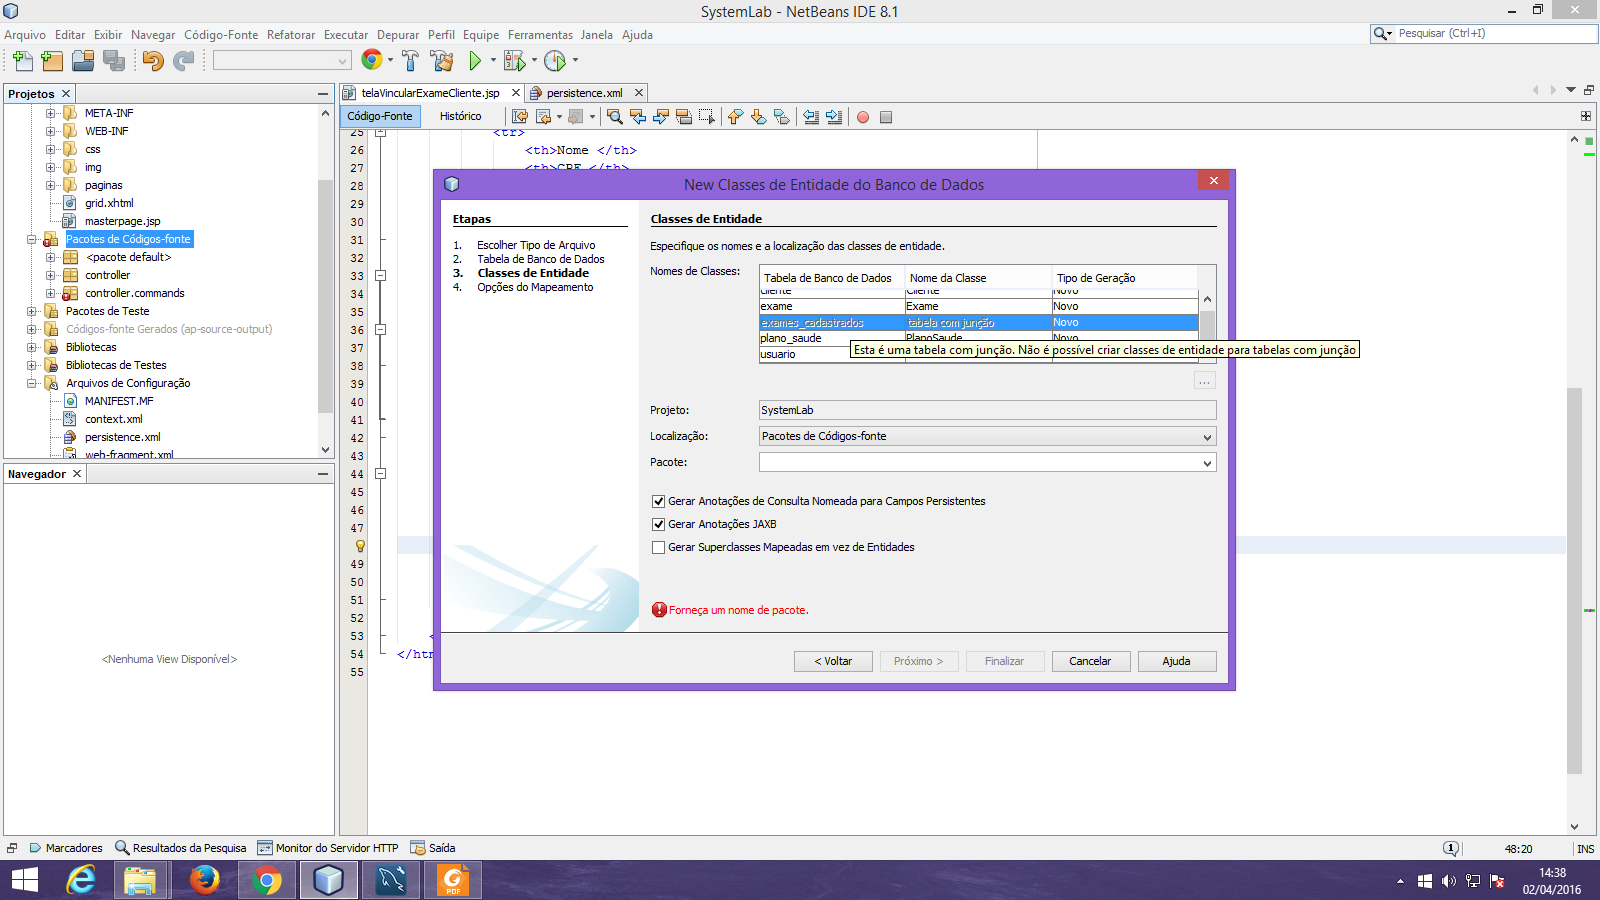This screenshot has width=1600, height=900.
Task: Select the exame row in class table
Action: click(x=978, y=307)
